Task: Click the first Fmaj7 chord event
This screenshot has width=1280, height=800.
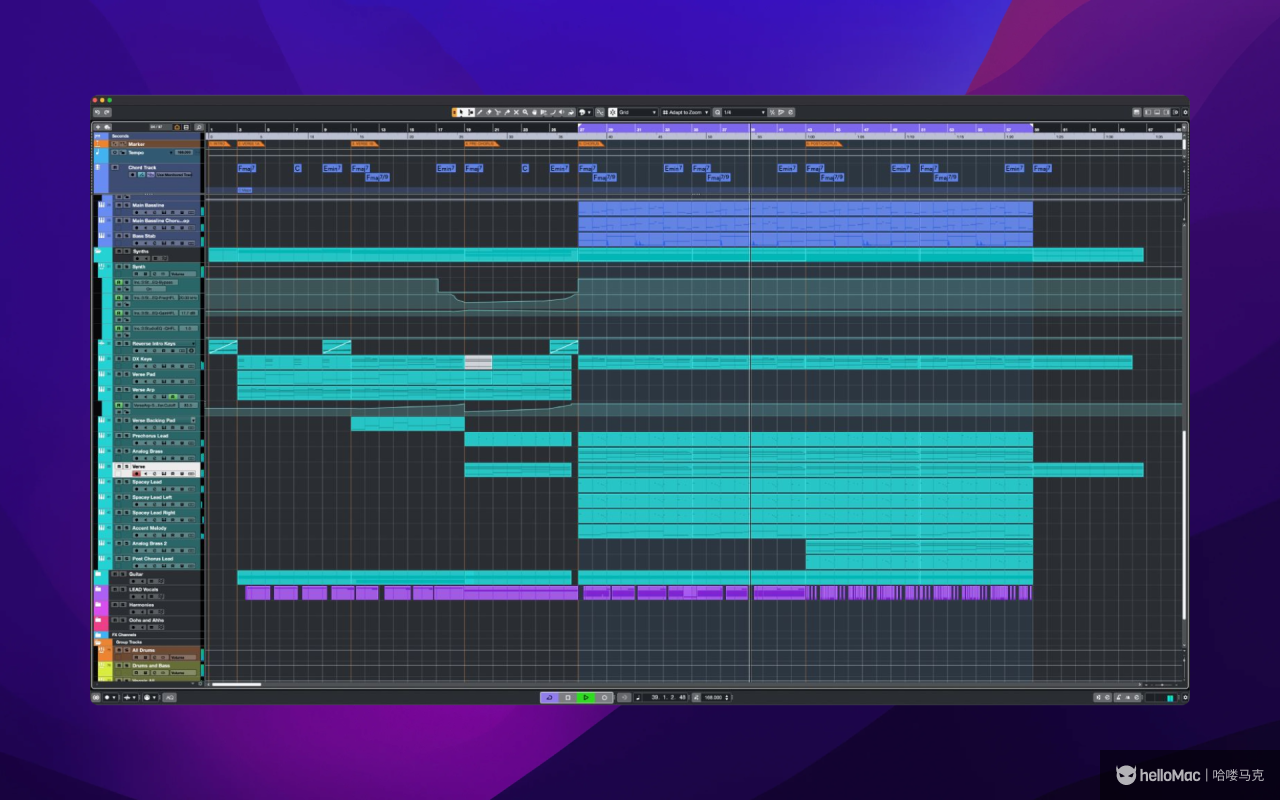Action: [246, 168]
